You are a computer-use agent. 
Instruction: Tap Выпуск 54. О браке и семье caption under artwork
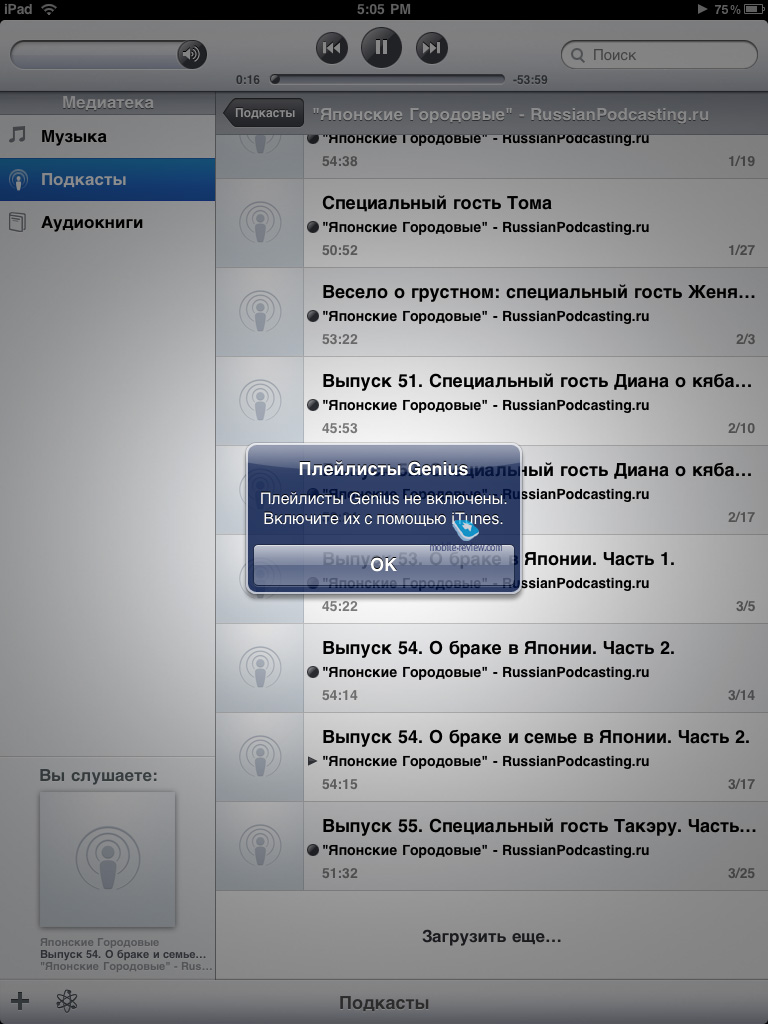123,954
